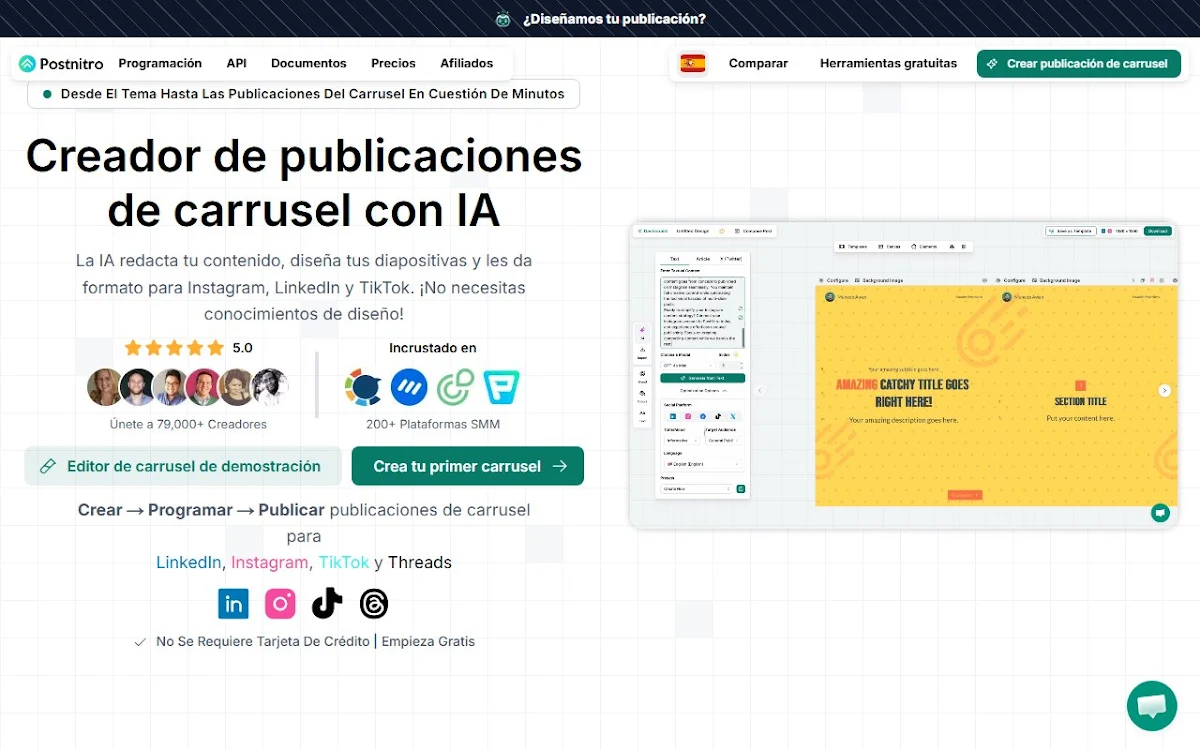Click the multicolored ring platform logo
Viewport: 1200px width, 750px height.
363,386
